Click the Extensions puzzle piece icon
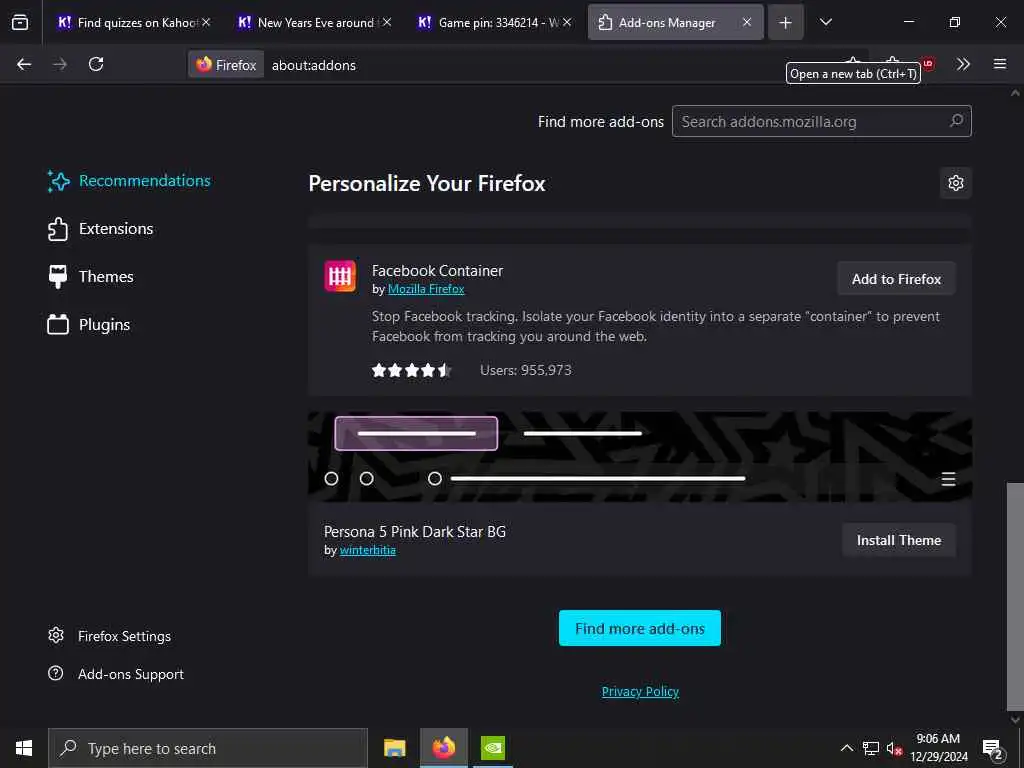The width and height of the screenshot is (1024, 768). pyautogui.click(x=58, y=229)
